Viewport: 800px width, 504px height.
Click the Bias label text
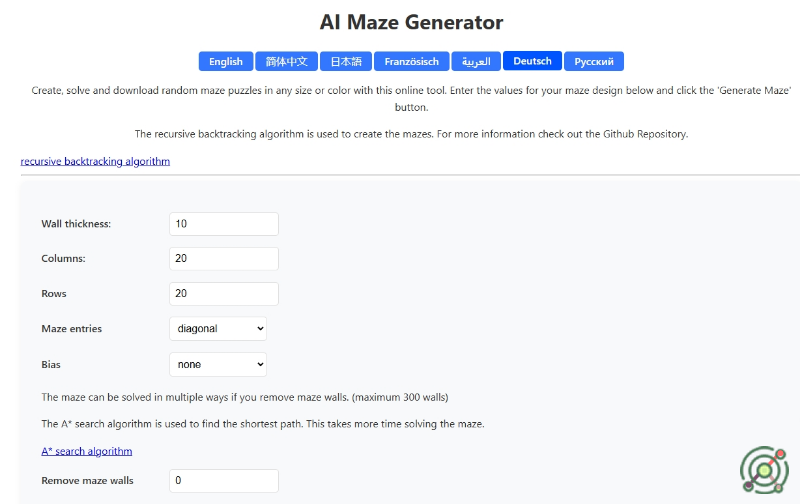point(51,365)
